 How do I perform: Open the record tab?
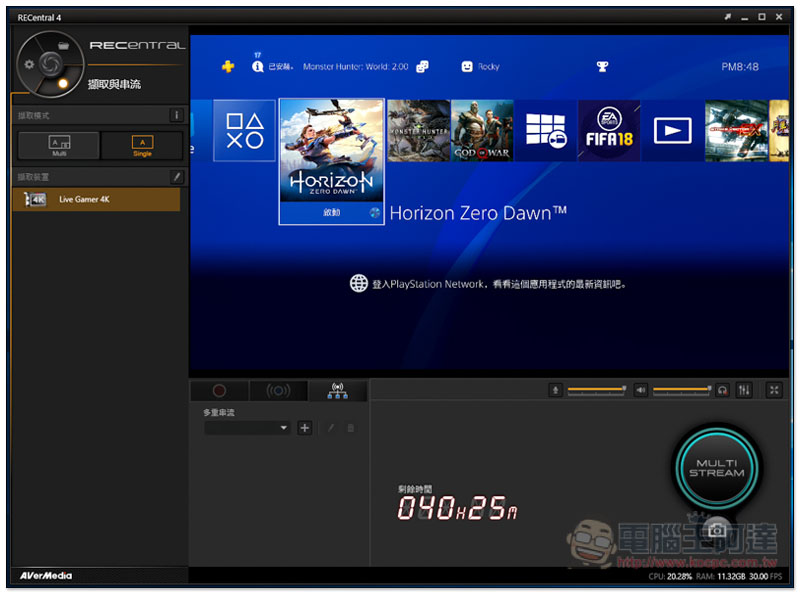click(x=219, y=391)
